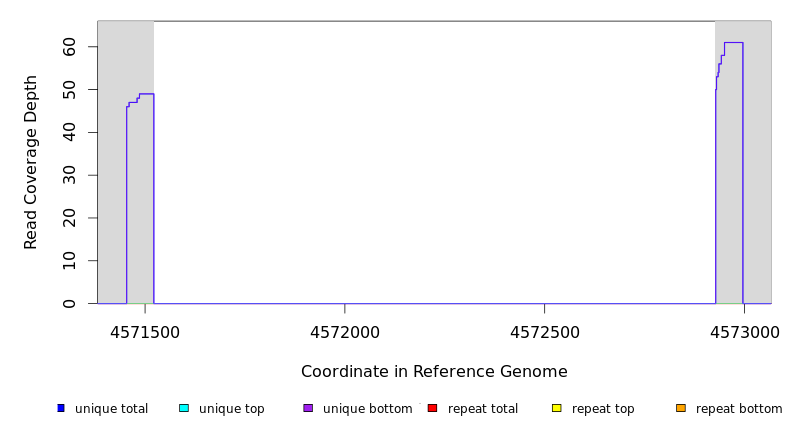Viewport: 792px width, 432px height.
Task: Click the orange repeat bottom legend swatch
Action: tap(681, 408)
